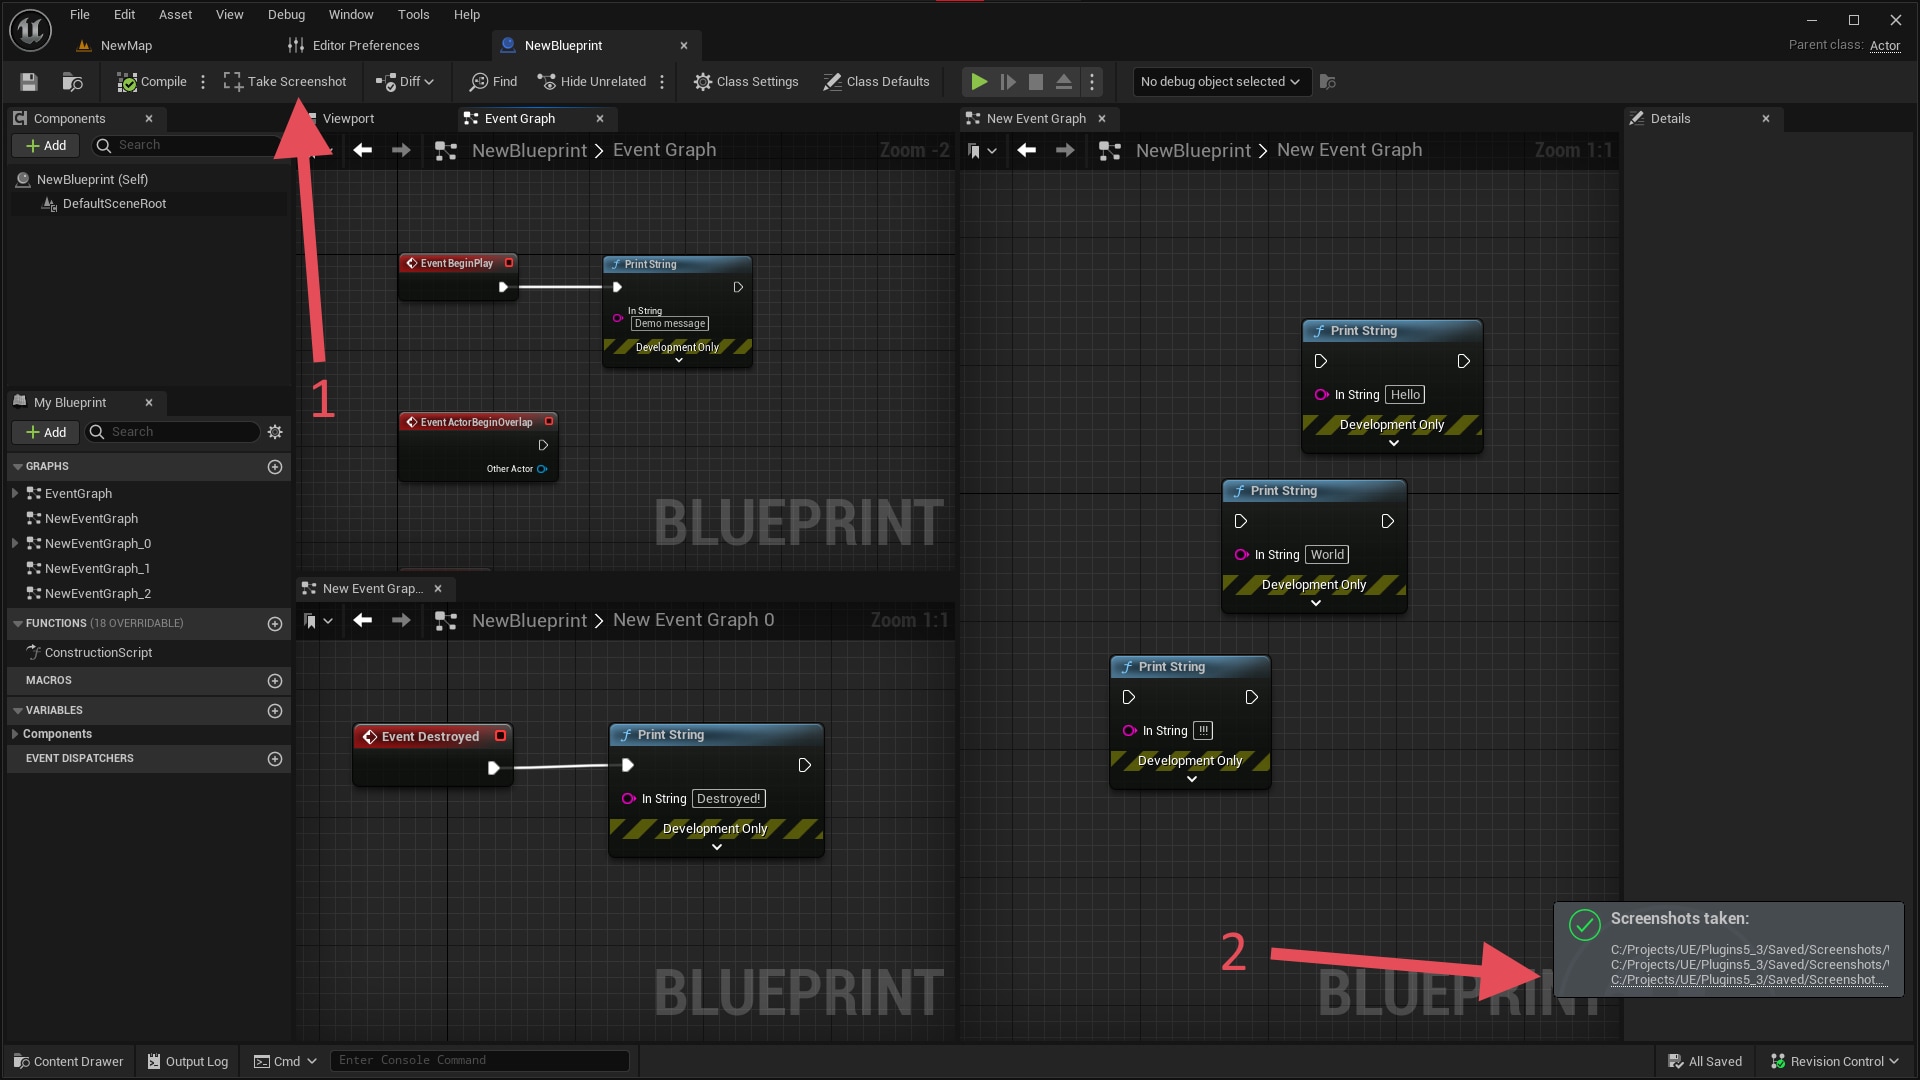Open the Diff dropdown

pyautogui.click(x=405, y=81)
